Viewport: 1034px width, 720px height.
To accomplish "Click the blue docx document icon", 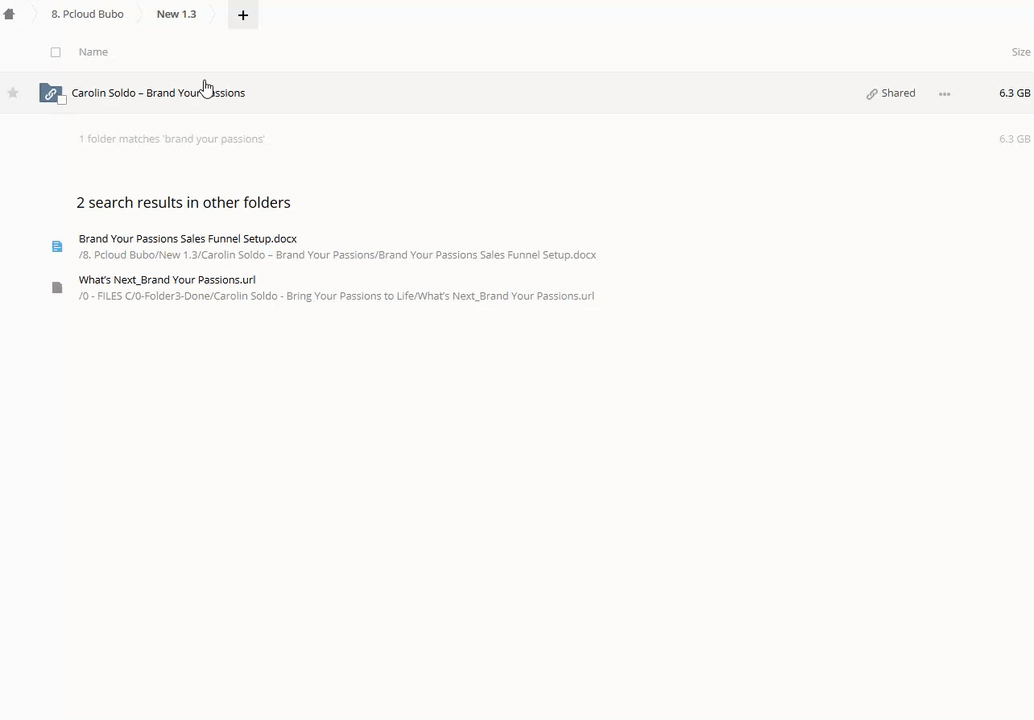I will pos(57,246).
